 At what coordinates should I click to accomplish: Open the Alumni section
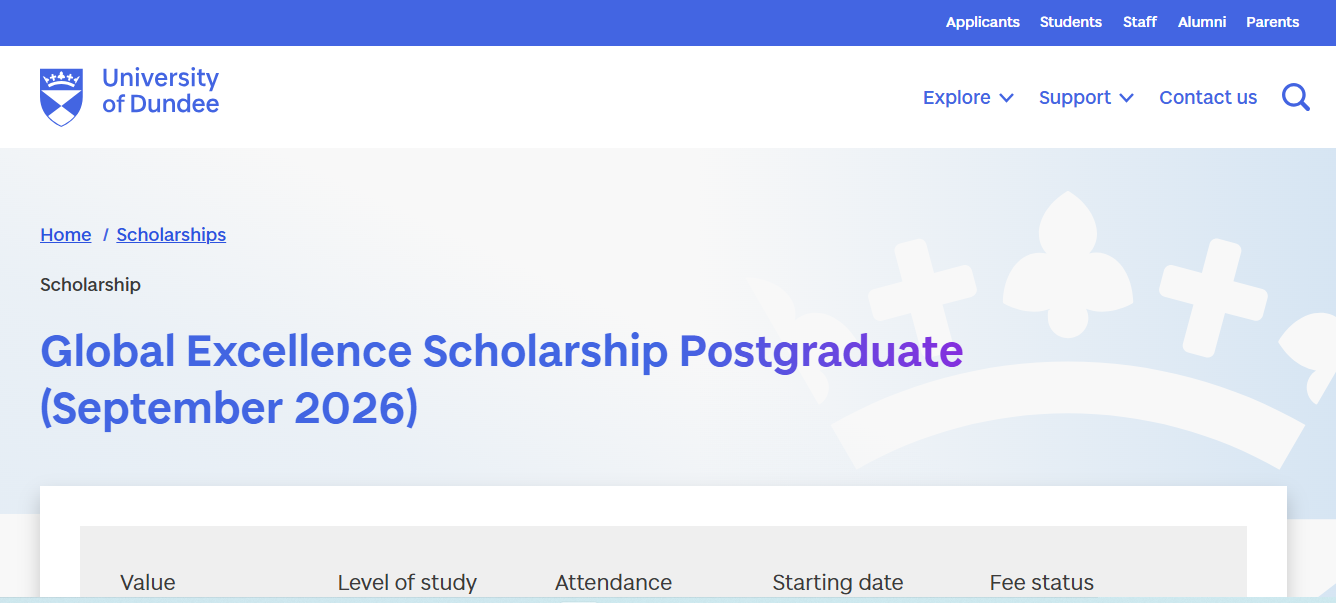tap(1201, 22)
